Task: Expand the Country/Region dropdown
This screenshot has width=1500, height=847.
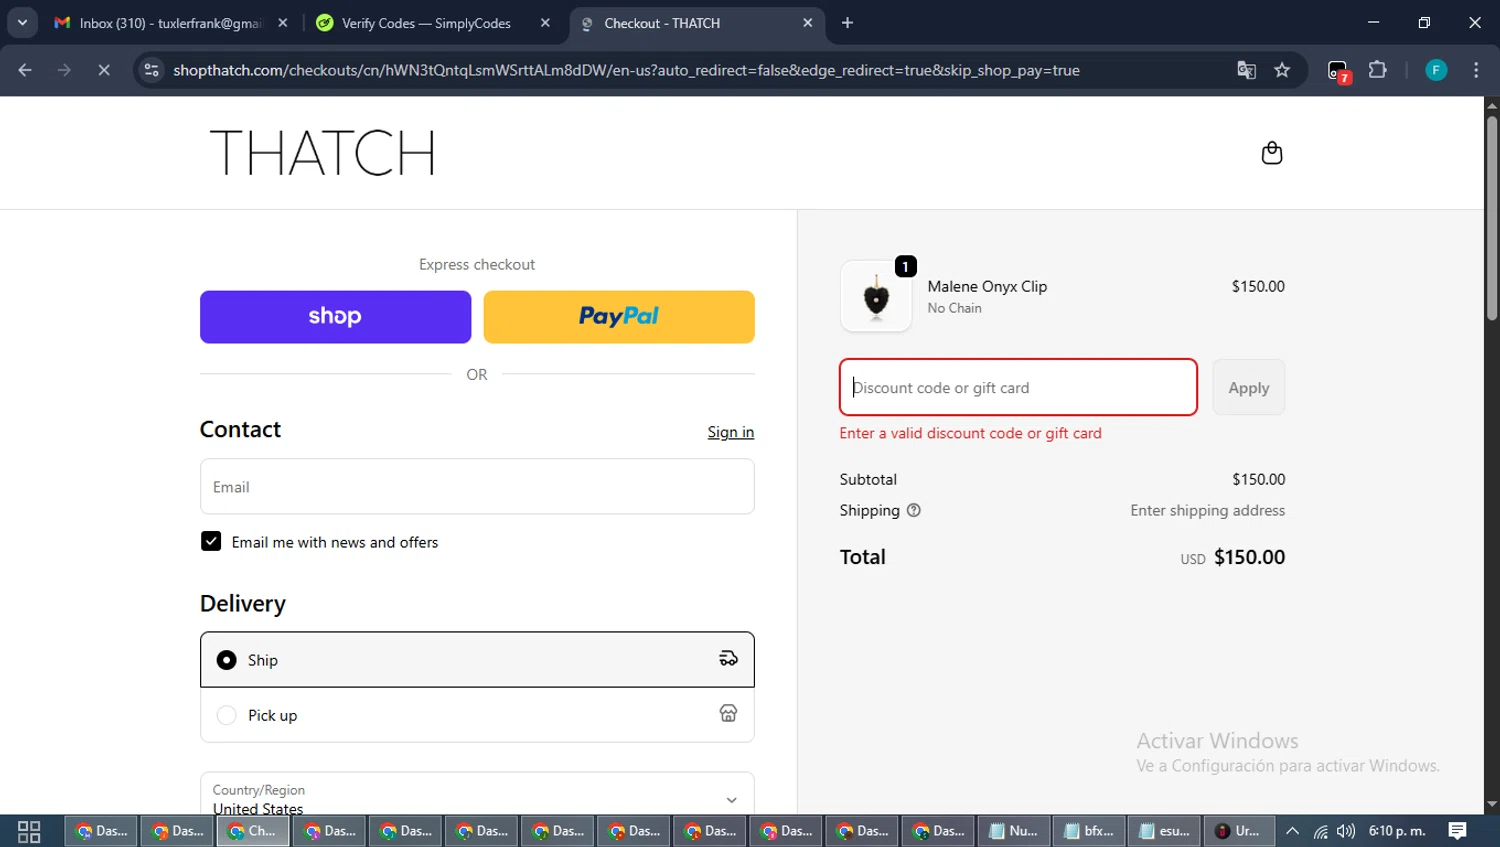Action: pos(477,796)
